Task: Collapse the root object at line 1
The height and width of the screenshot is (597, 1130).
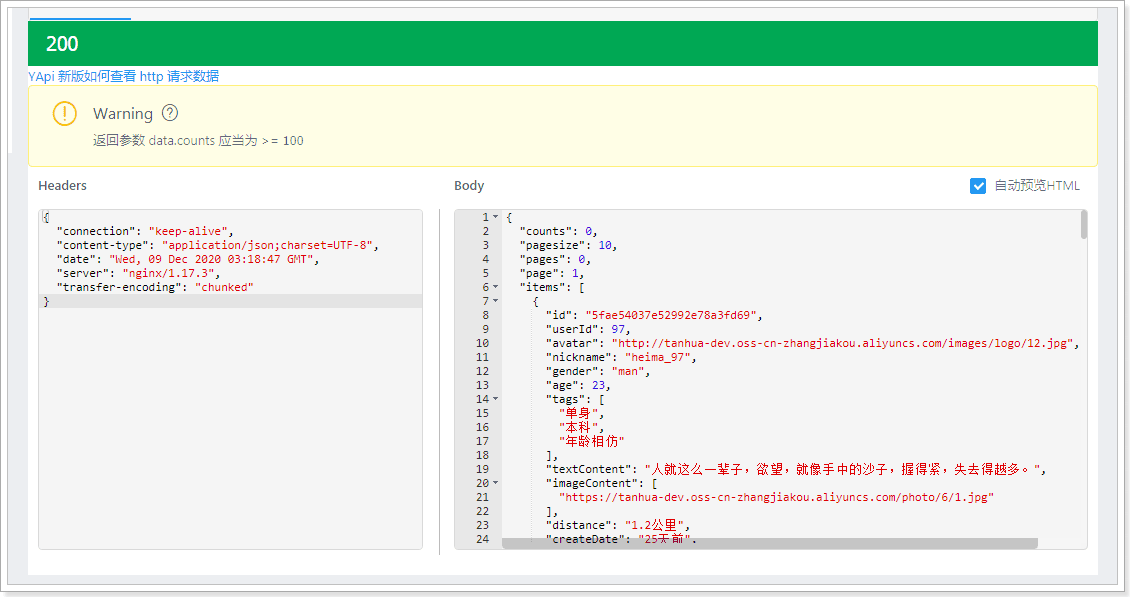Action: click(495, 217)
